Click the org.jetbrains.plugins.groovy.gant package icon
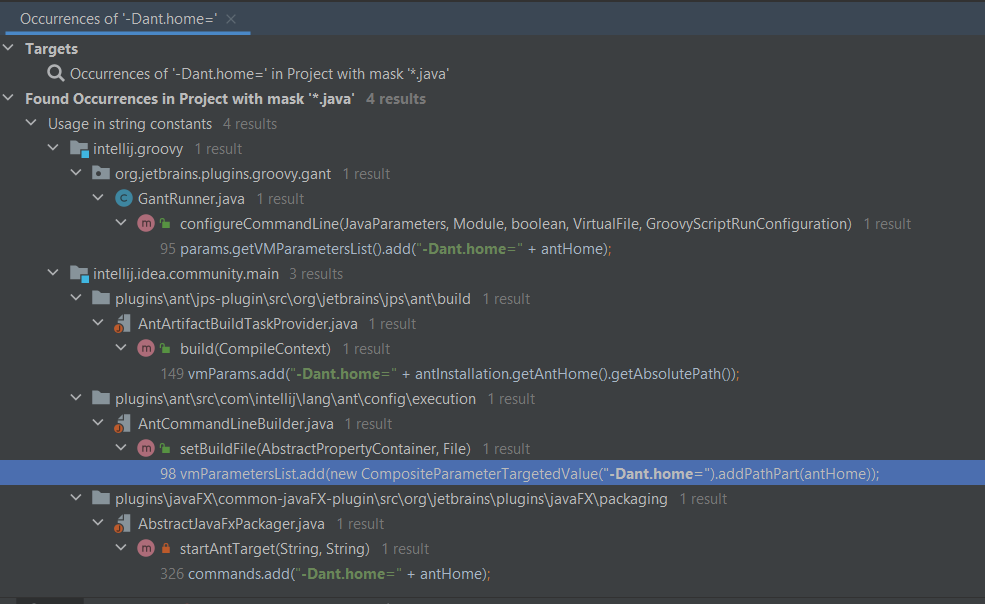 pos(101,173)
